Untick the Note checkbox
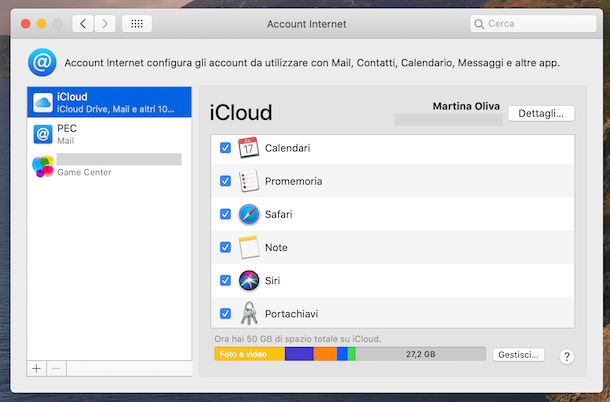 [x=225, y=247]
